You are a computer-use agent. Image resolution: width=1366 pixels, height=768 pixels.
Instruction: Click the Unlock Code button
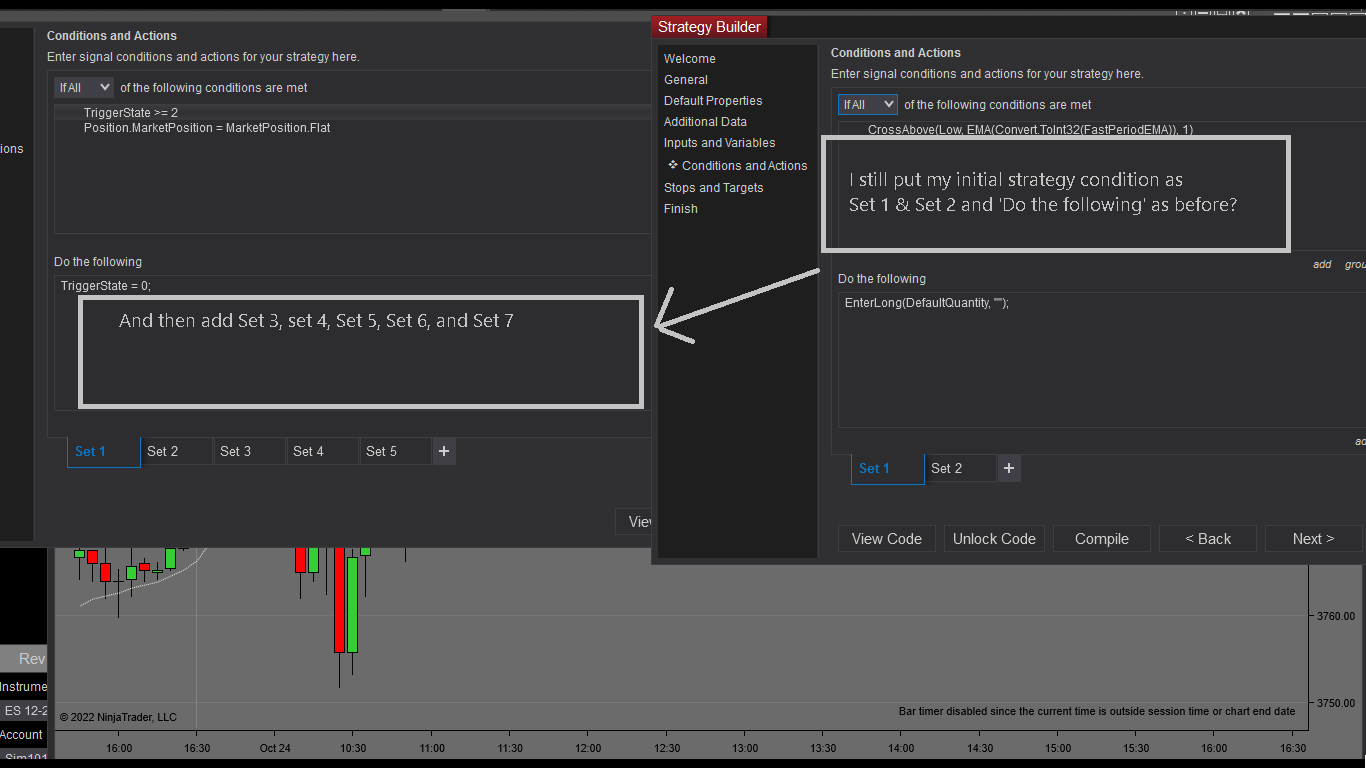point(994,539)
